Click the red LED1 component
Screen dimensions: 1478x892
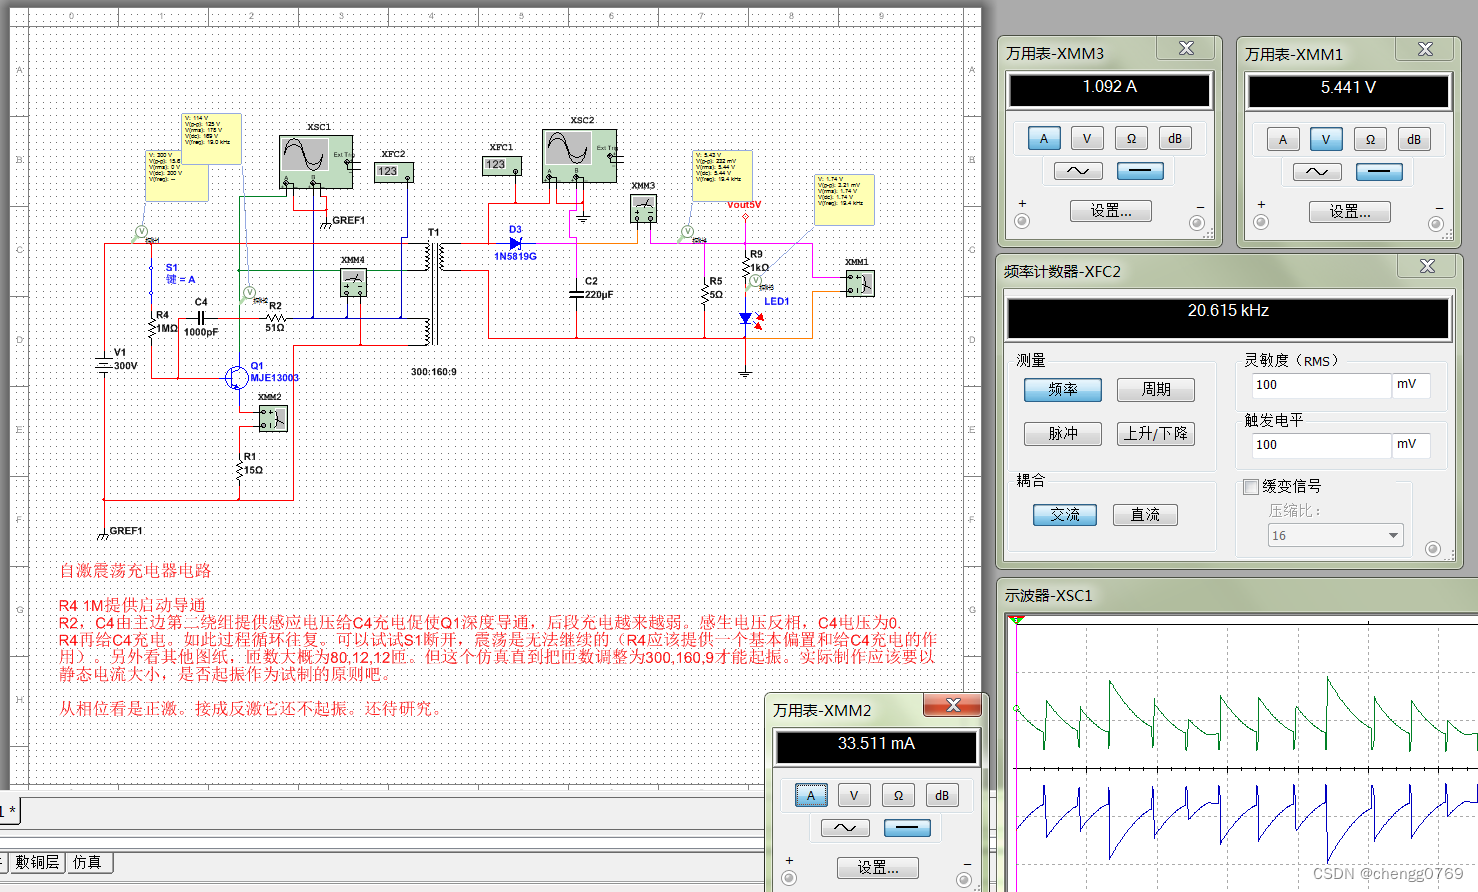pos(748,319)
